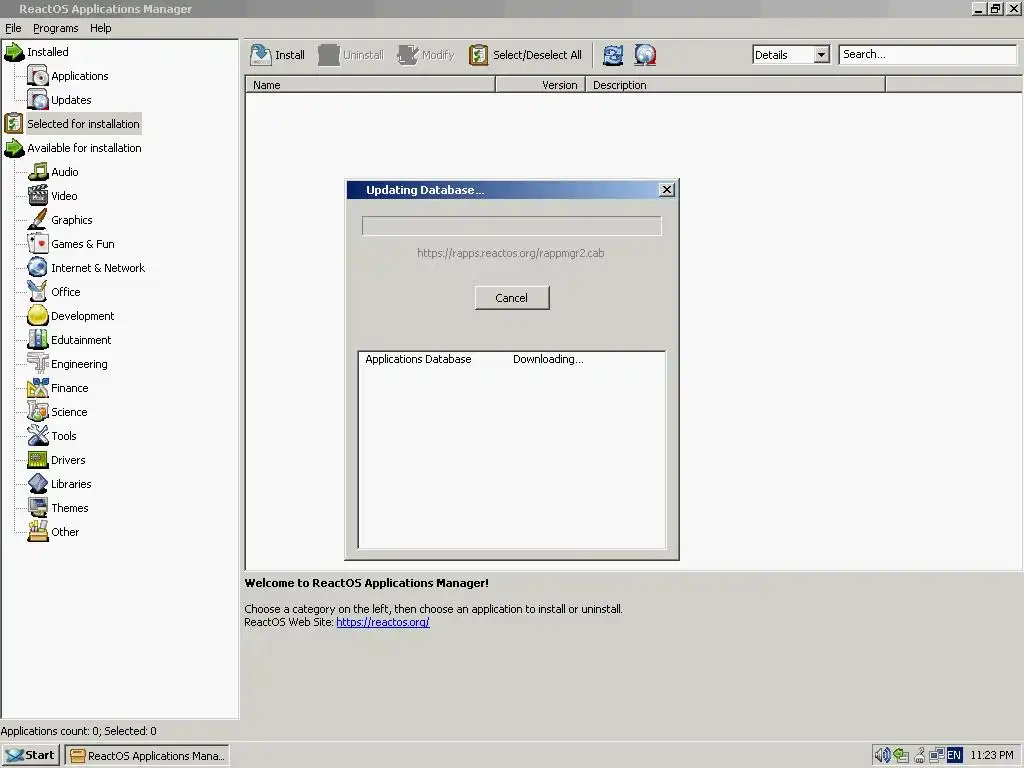Open the Themes category icon

(38, 508)
